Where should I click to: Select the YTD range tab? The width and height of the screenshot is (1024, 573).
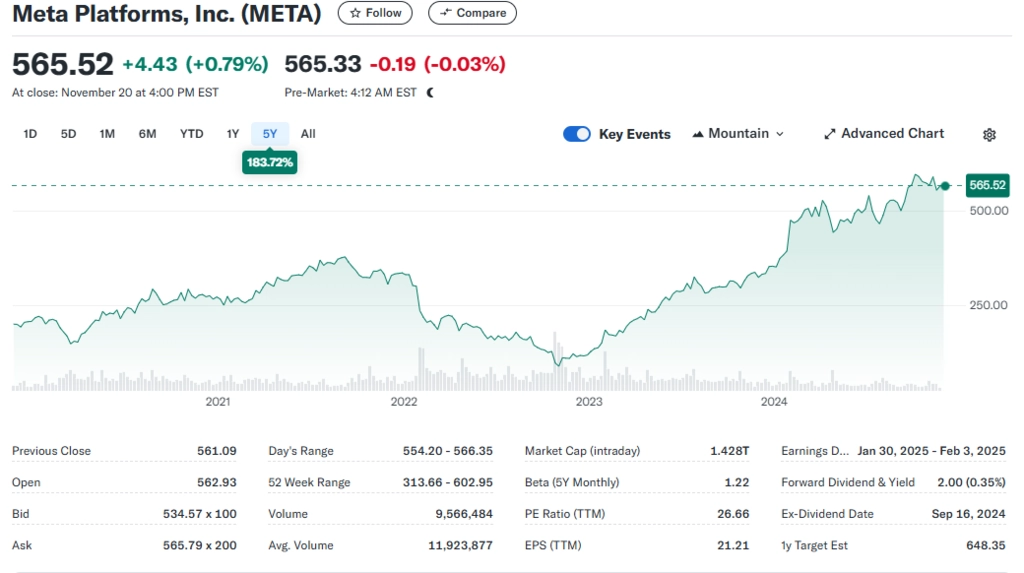click(191, 134)
